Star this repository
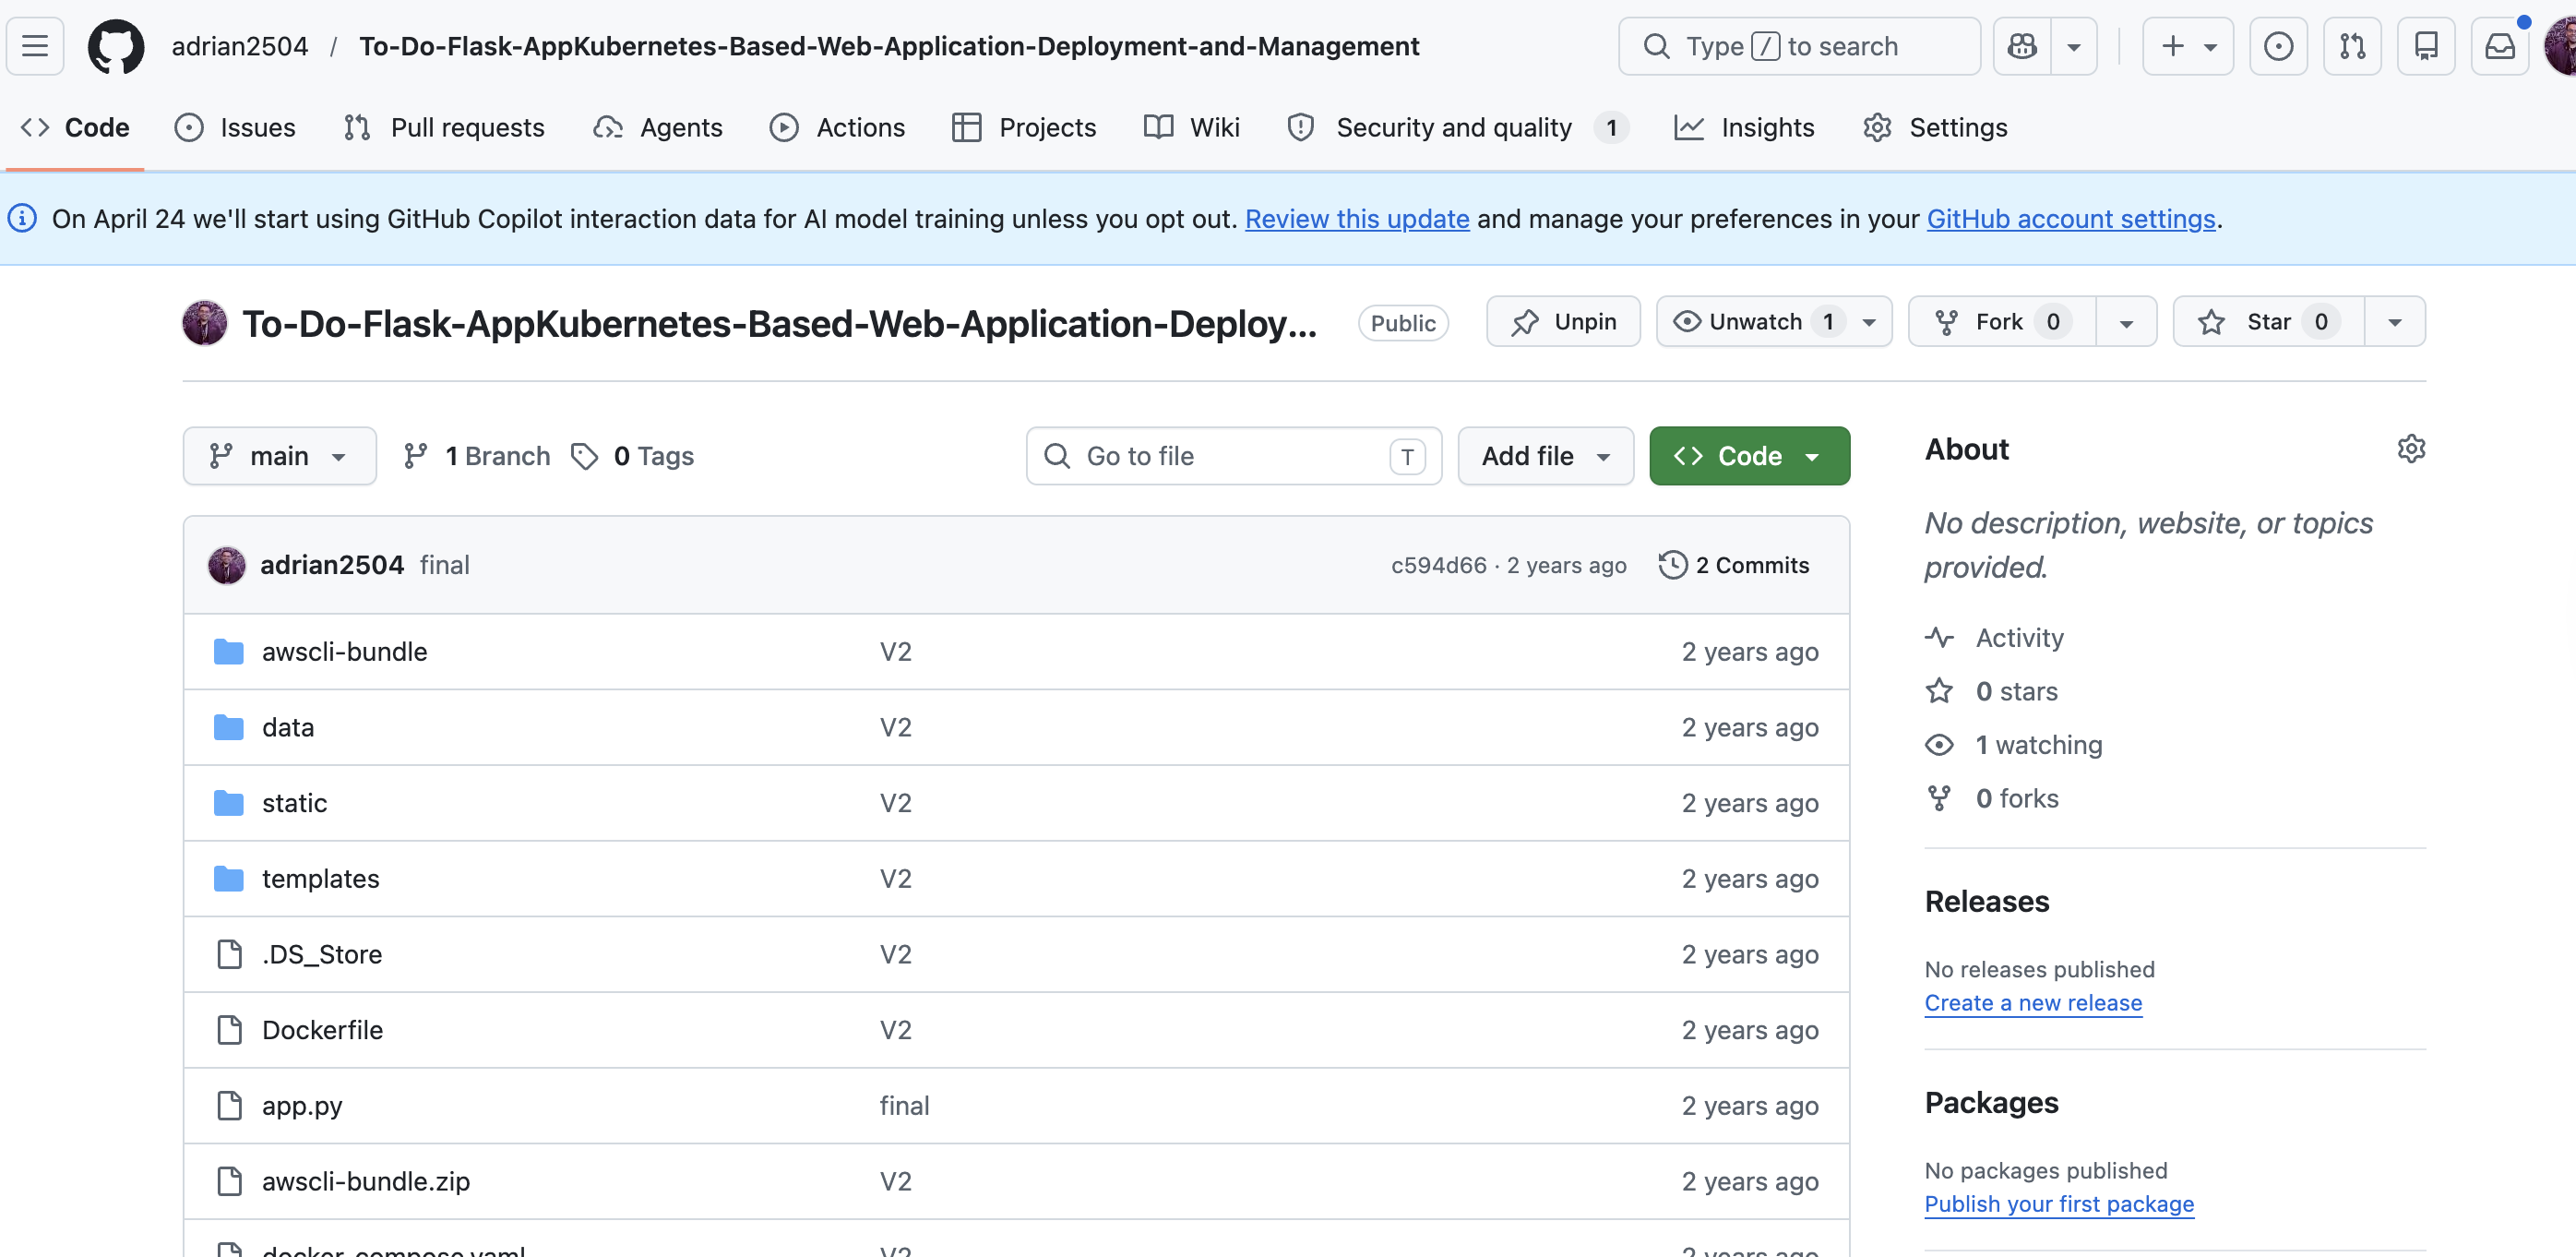This screenshot has width=2576, height=1257. [2269, 321]
